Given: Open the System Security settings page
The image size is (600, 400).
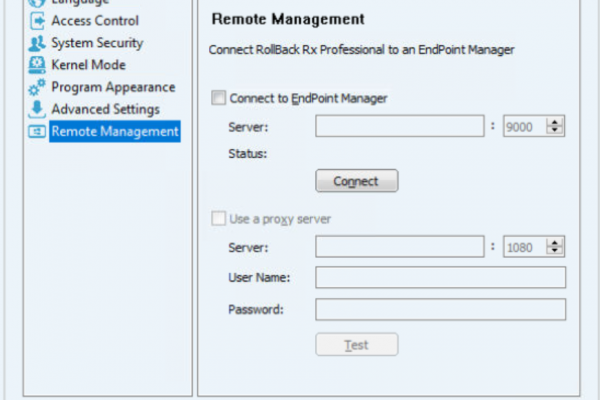Looking at the screenshot, I should 97,43.
